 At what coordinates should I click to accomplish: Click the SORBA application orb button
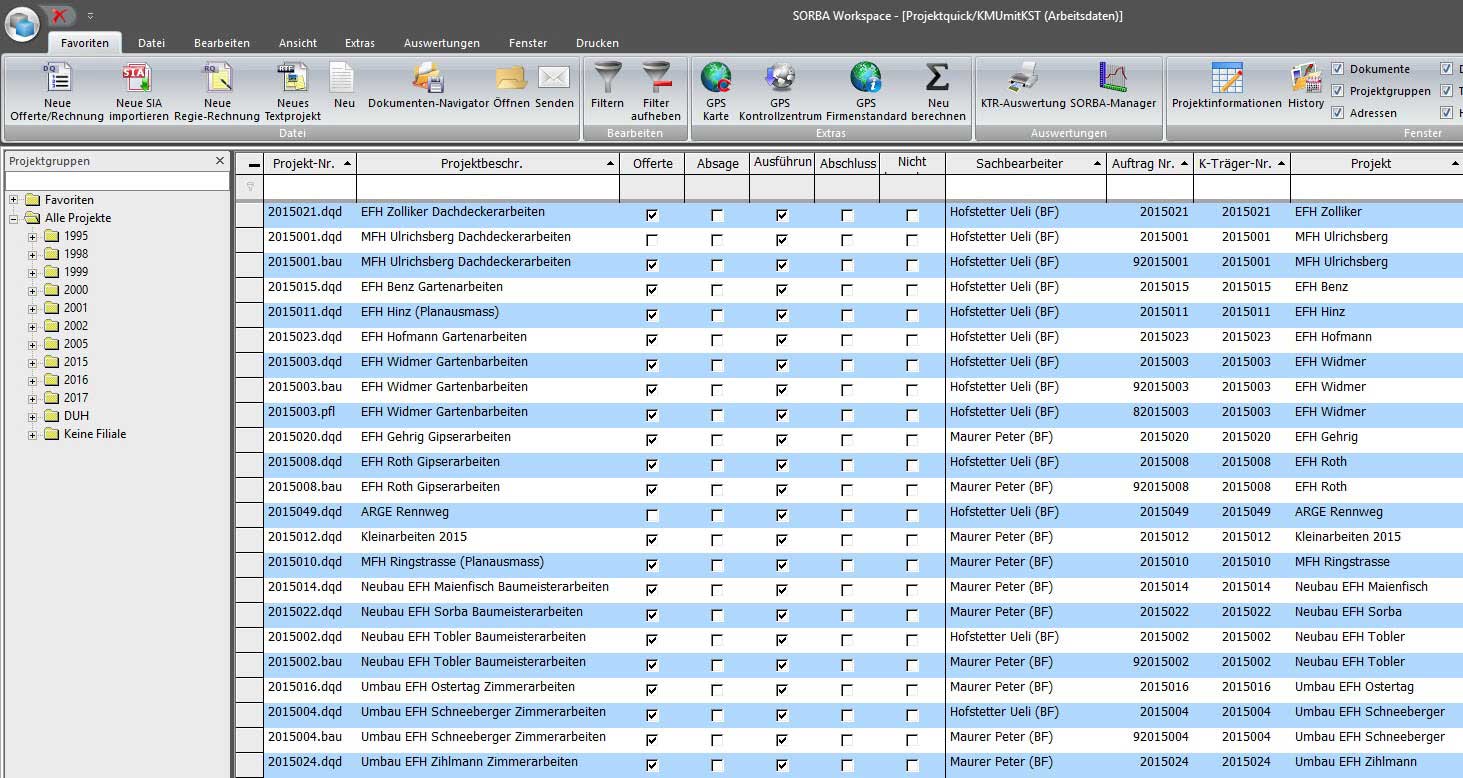(x=22, y=24)
